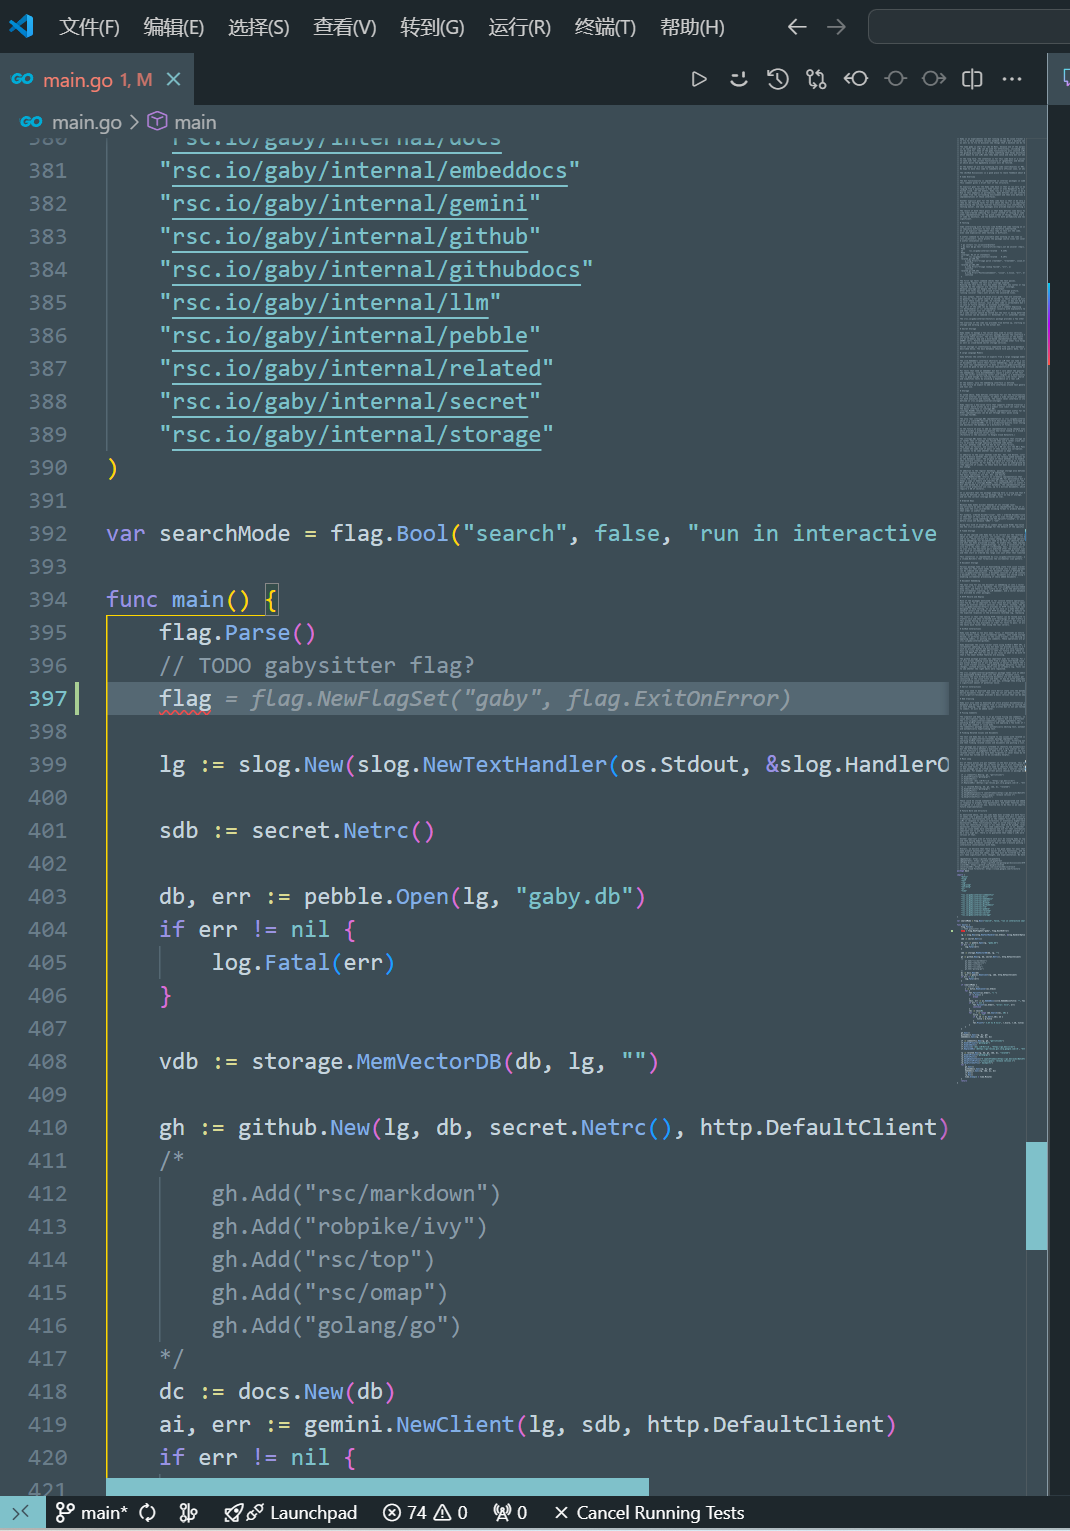The height and width of the screenshot is (1531, 1070).
Task: Open More Actions with the ellipsis icon
Action: pos(1011,78)
